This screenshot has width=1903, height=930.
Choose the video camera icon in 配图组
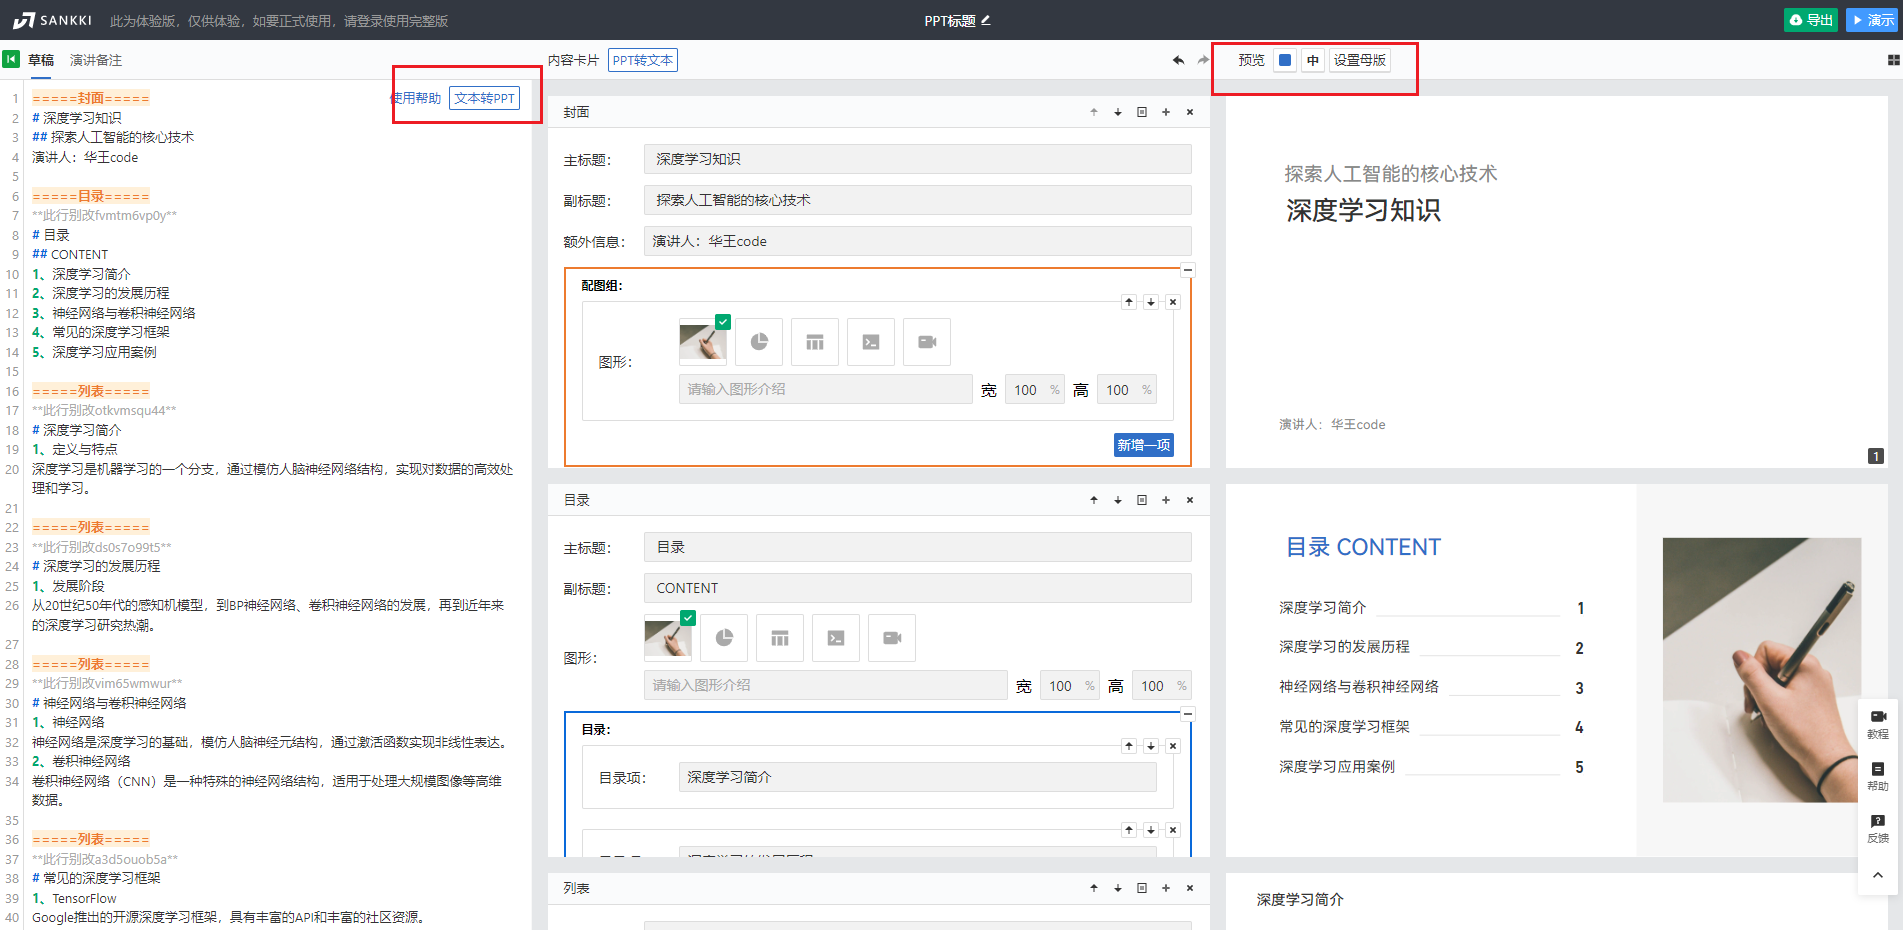[x=927, y=342]
